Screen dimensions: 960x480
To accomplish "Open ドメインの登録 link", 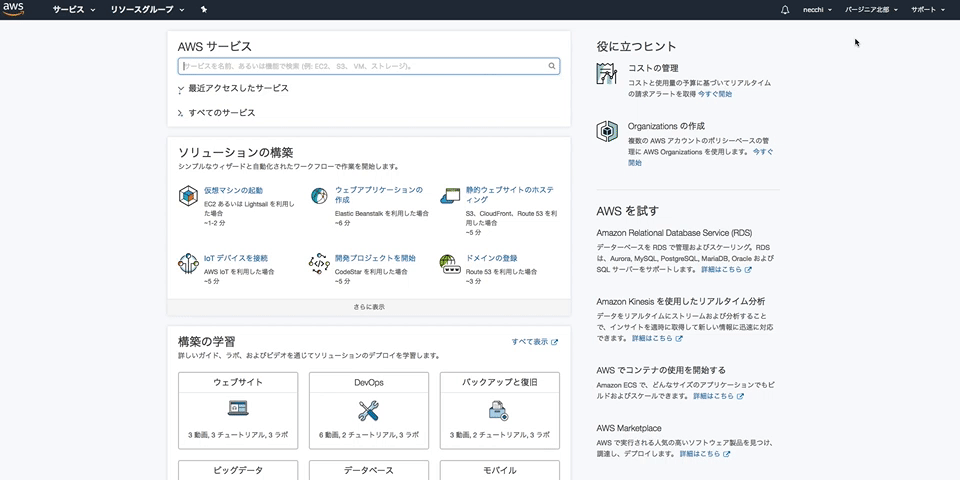I will tap(491, 258).
